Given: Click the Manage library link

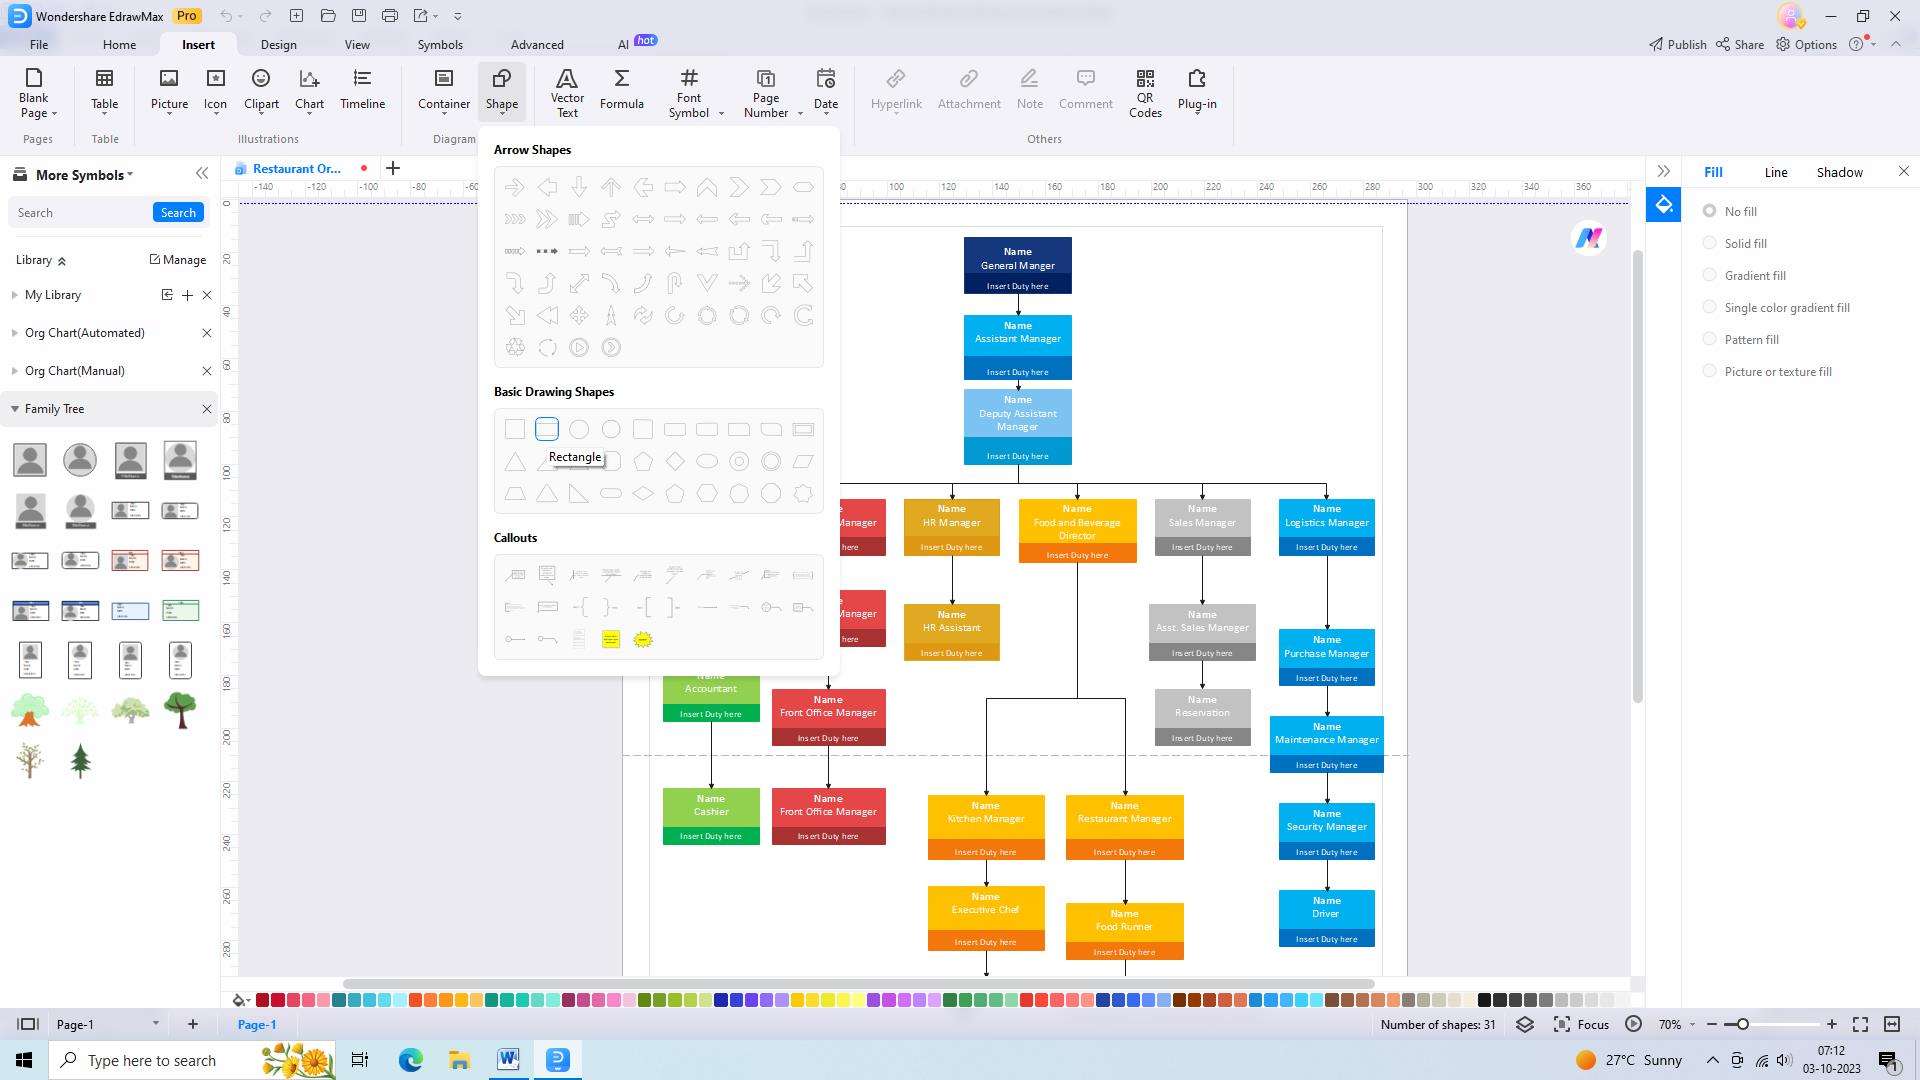Looking at the screenshot, I should point(178,260).
